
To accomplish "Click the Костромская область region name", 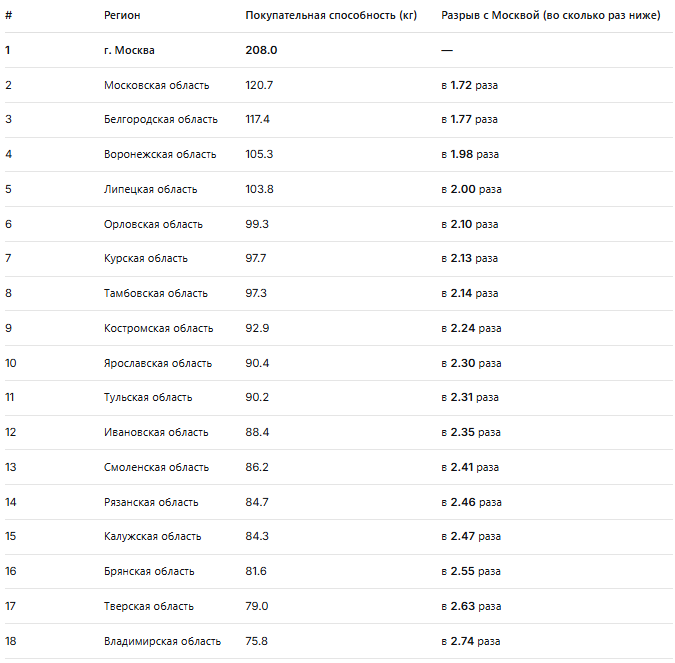I will coord(158,328).
